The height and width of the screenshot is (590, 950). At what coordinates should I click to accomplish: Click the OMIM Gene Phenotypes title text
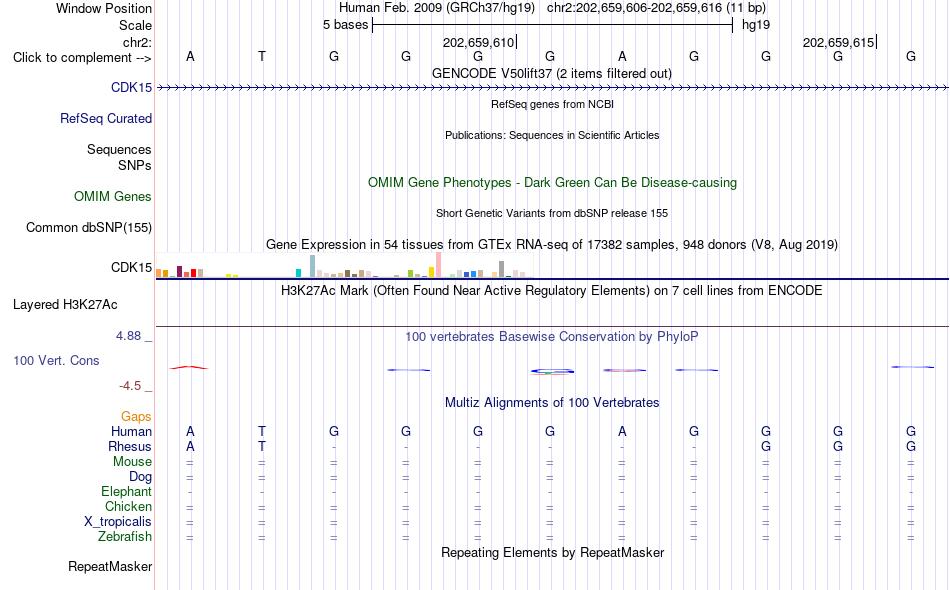click(552, 182)
